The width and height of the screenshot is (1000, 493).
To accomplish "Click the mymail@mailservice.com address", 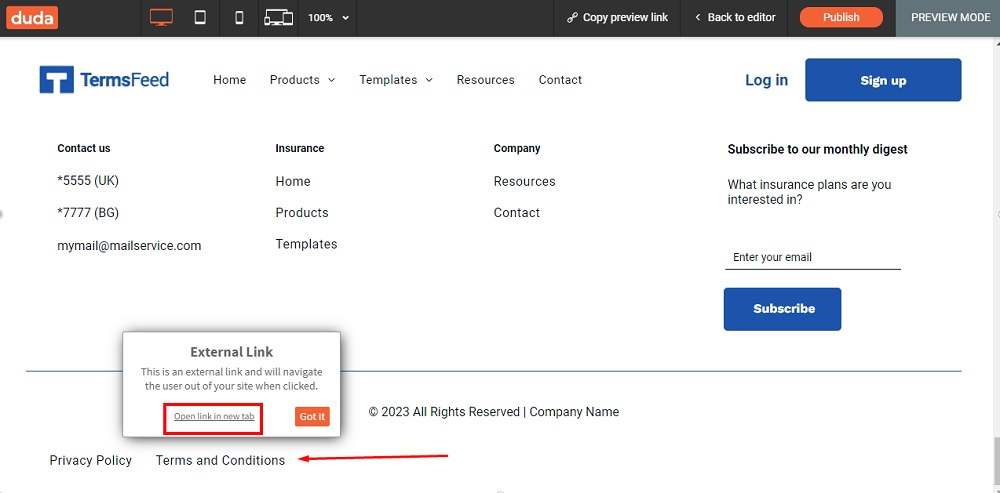I will [x=129, y=246].
